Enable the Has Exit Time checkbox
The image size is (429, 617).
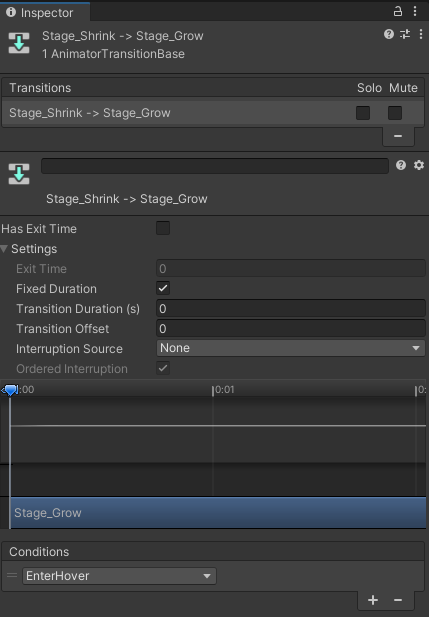pos(163,228)
